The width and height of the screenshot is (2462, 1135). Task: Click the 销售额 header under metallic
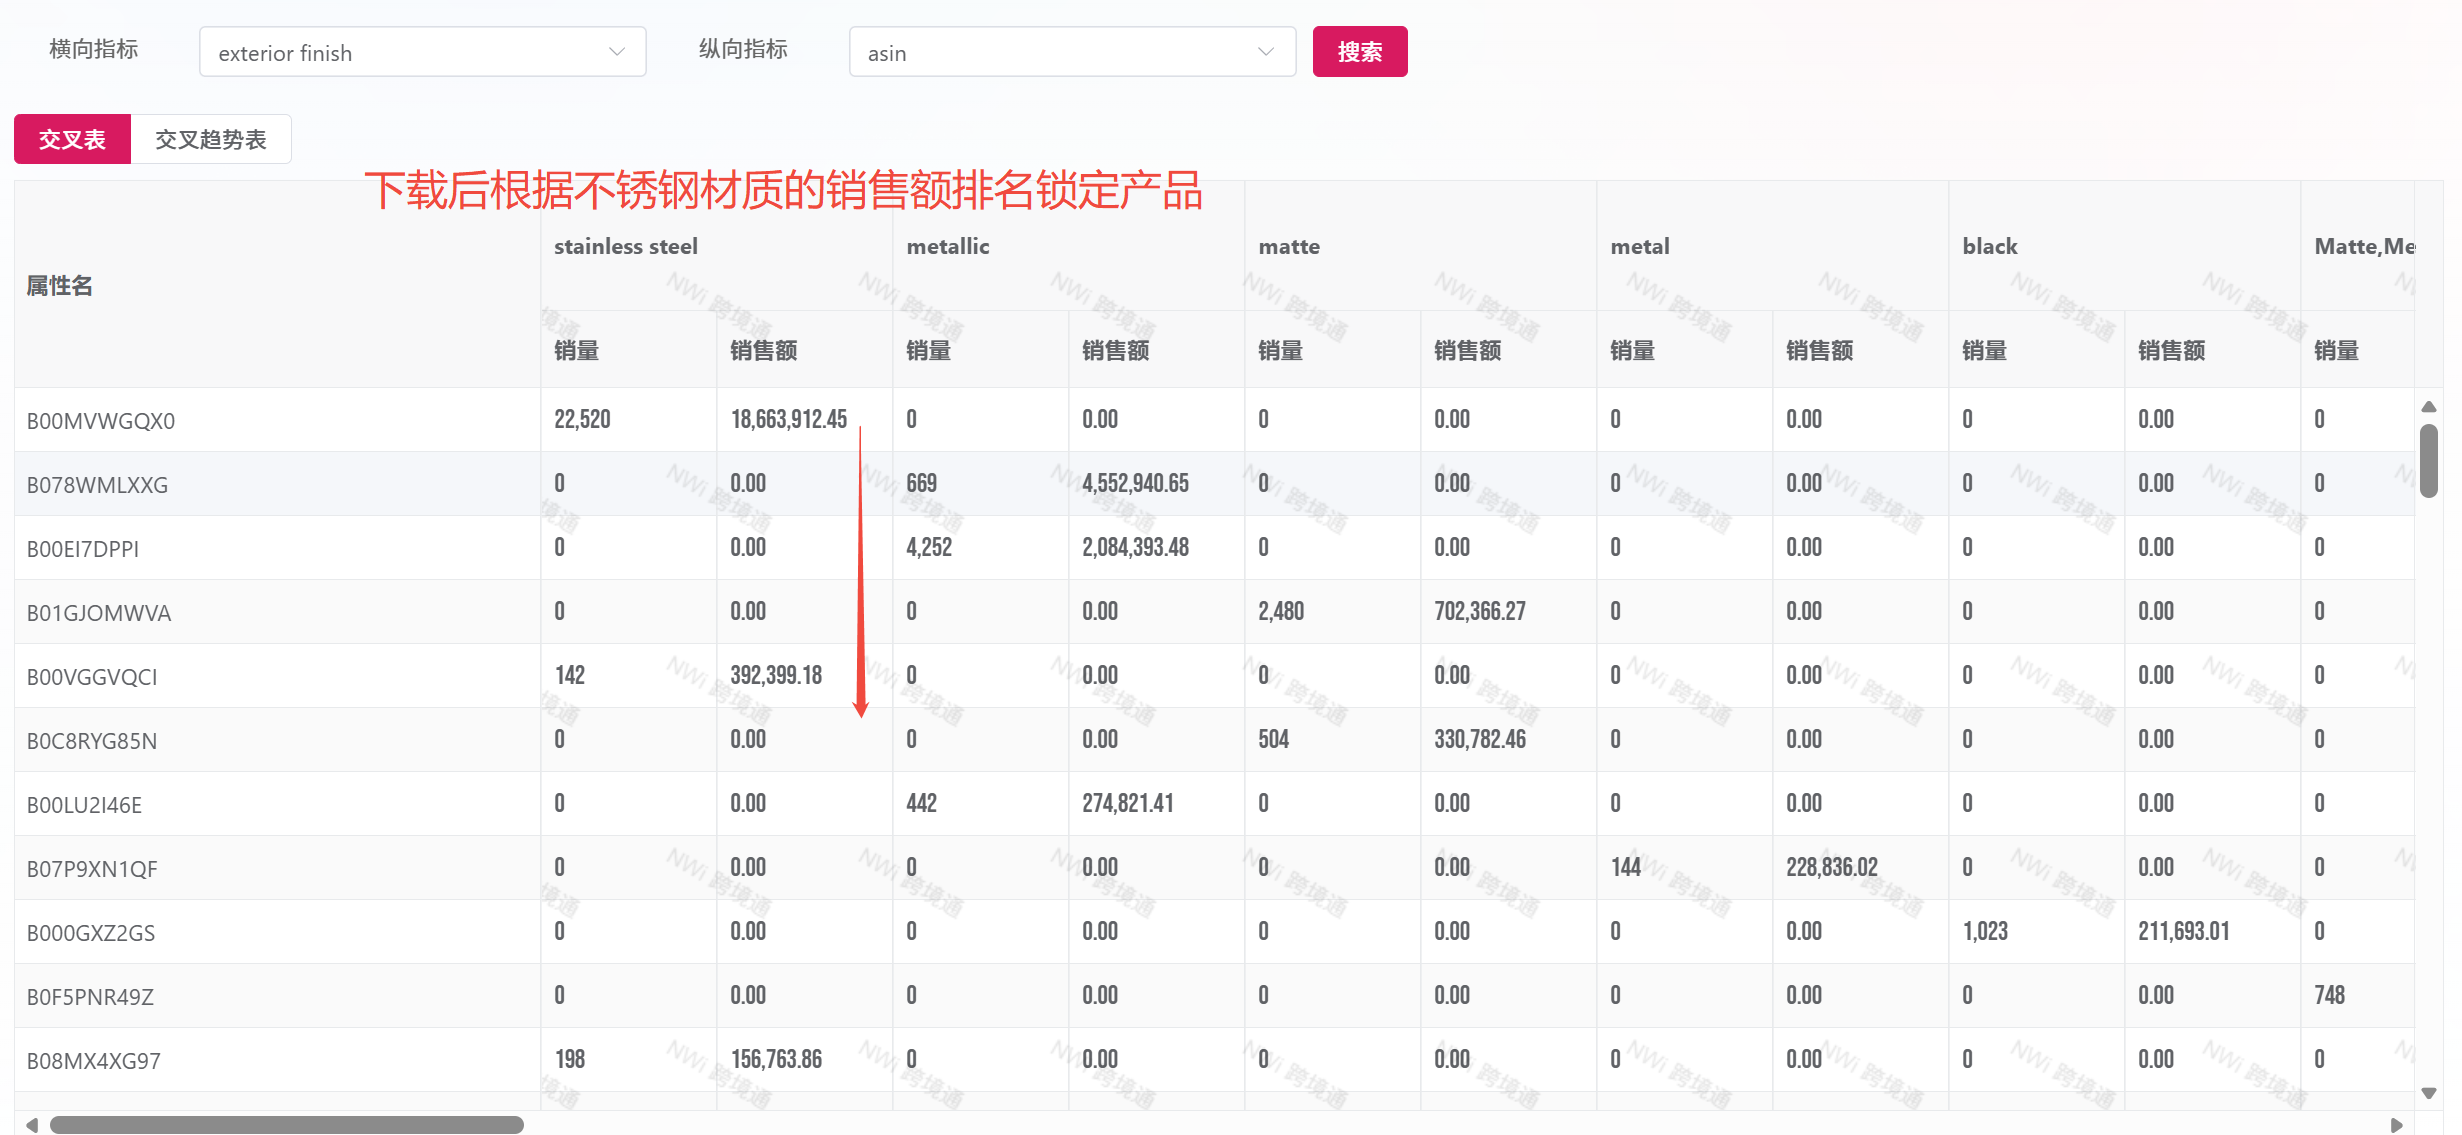coord(1115,350)
